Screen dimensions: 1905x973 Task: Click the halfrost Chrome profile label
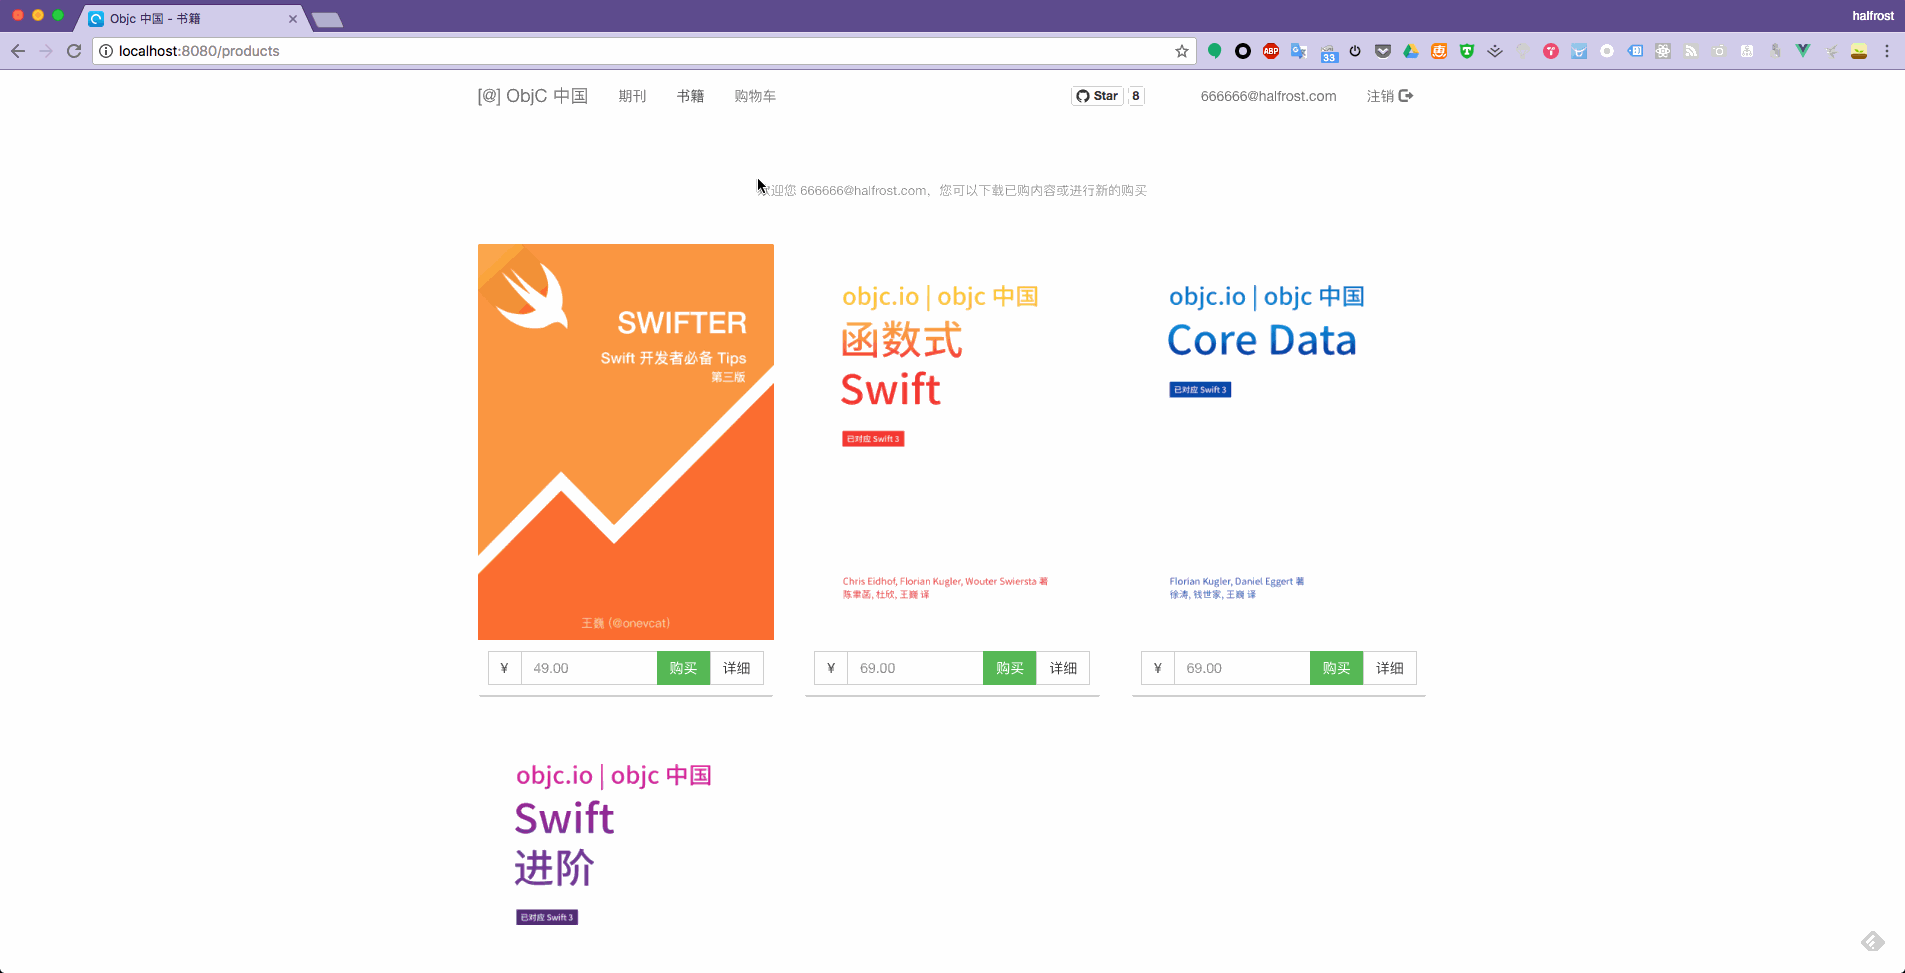pyautogui.click(x=1872, y=16)
